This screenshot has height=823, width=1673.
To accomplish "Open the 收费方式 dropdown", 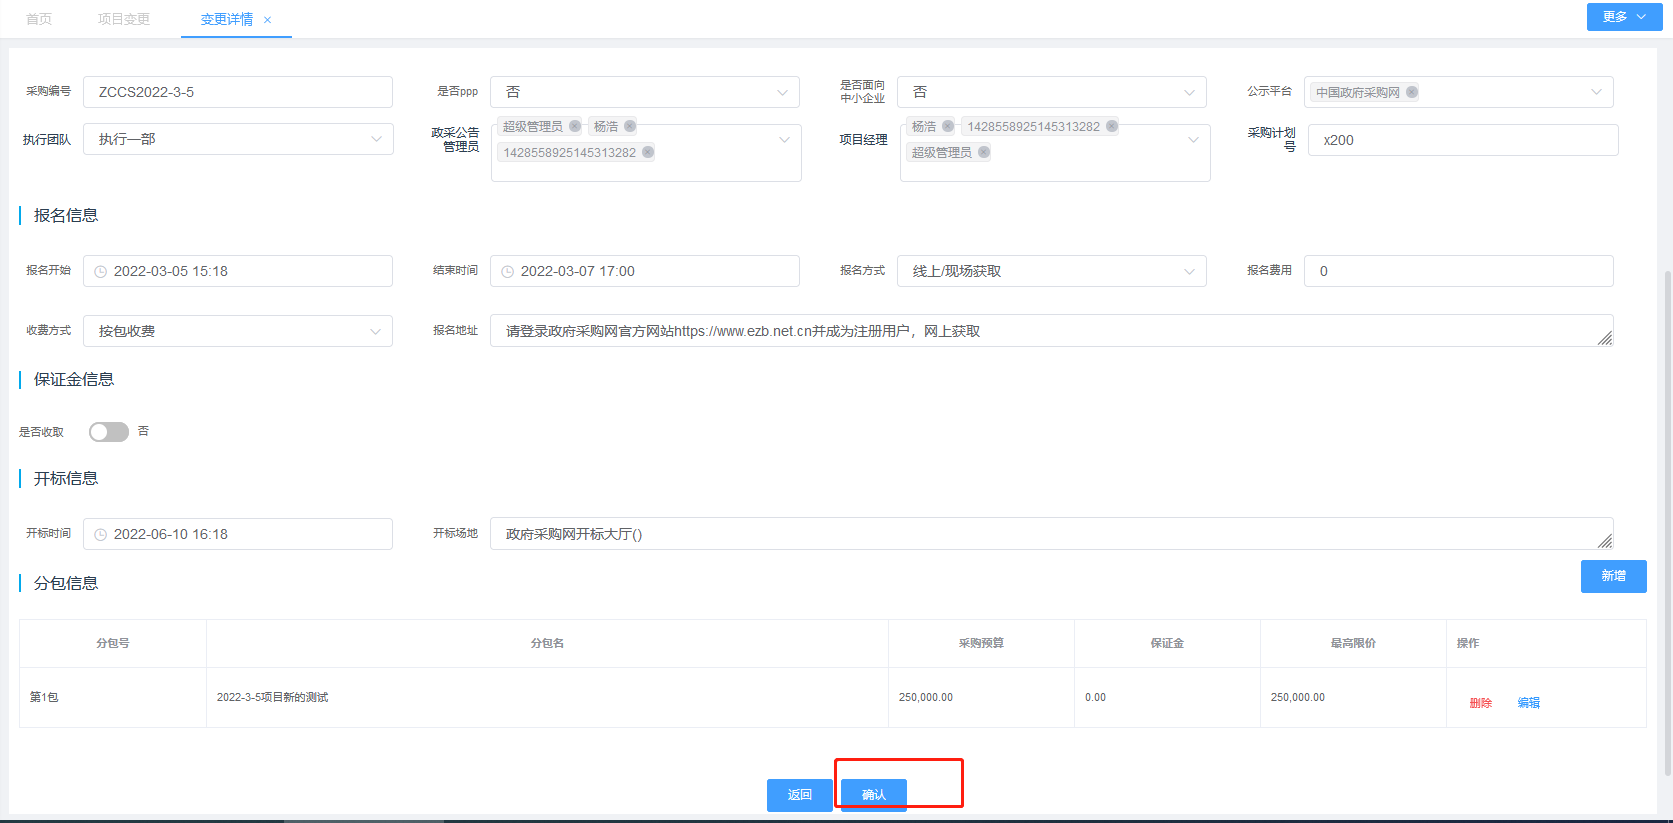I will pyautogui.click(x=238, y=331).
